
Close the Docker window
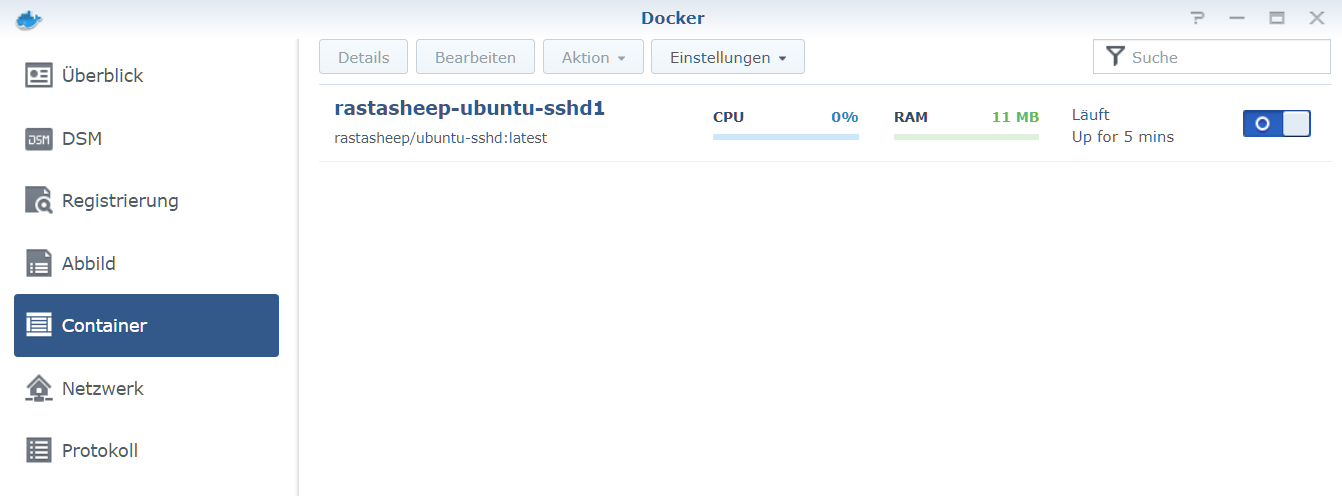click(x=1317, y=18)
